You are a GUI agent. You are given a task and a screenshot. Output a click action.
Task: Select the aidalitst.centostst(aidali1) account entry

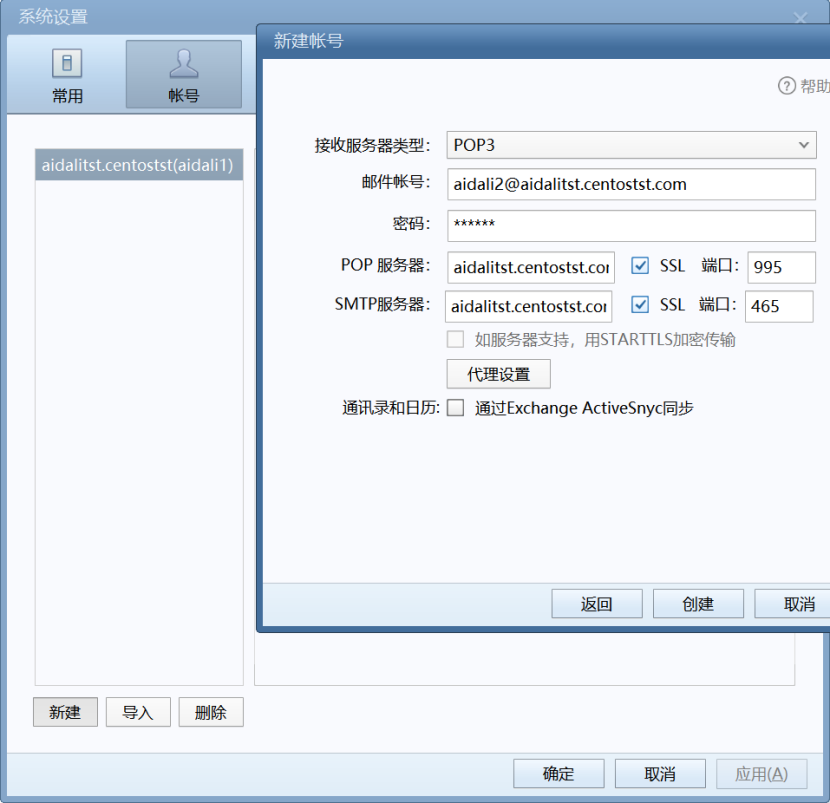coord(138,165)
